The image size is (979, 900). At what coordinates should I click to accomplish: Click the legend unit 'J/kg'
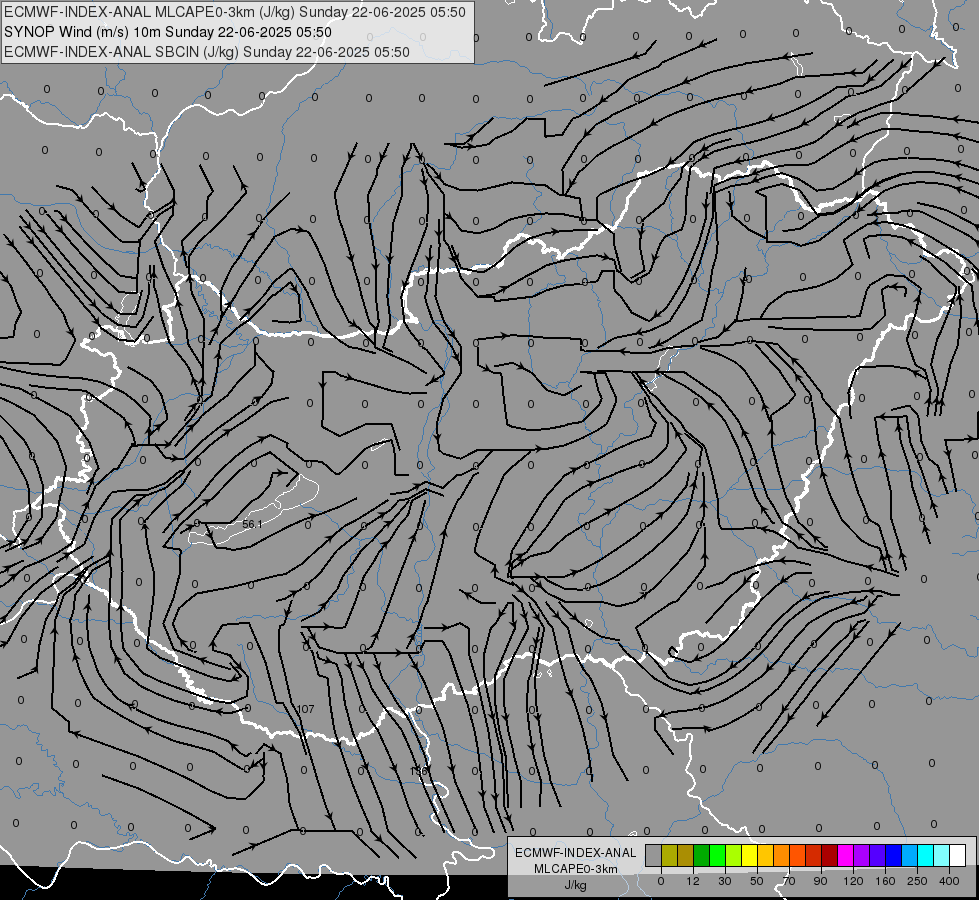[576, 885]
